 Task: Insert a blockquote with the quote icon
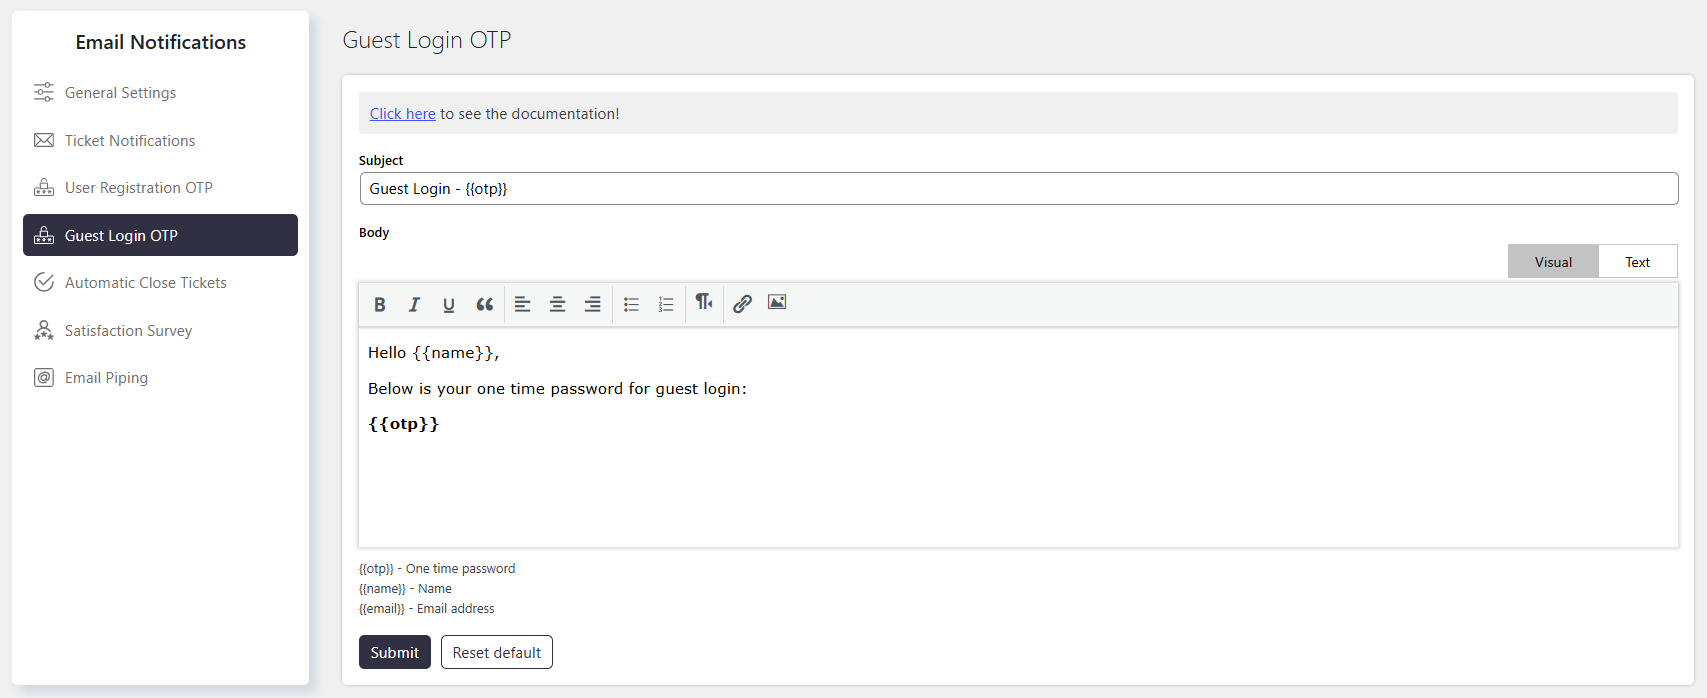[x=484, y=304]
